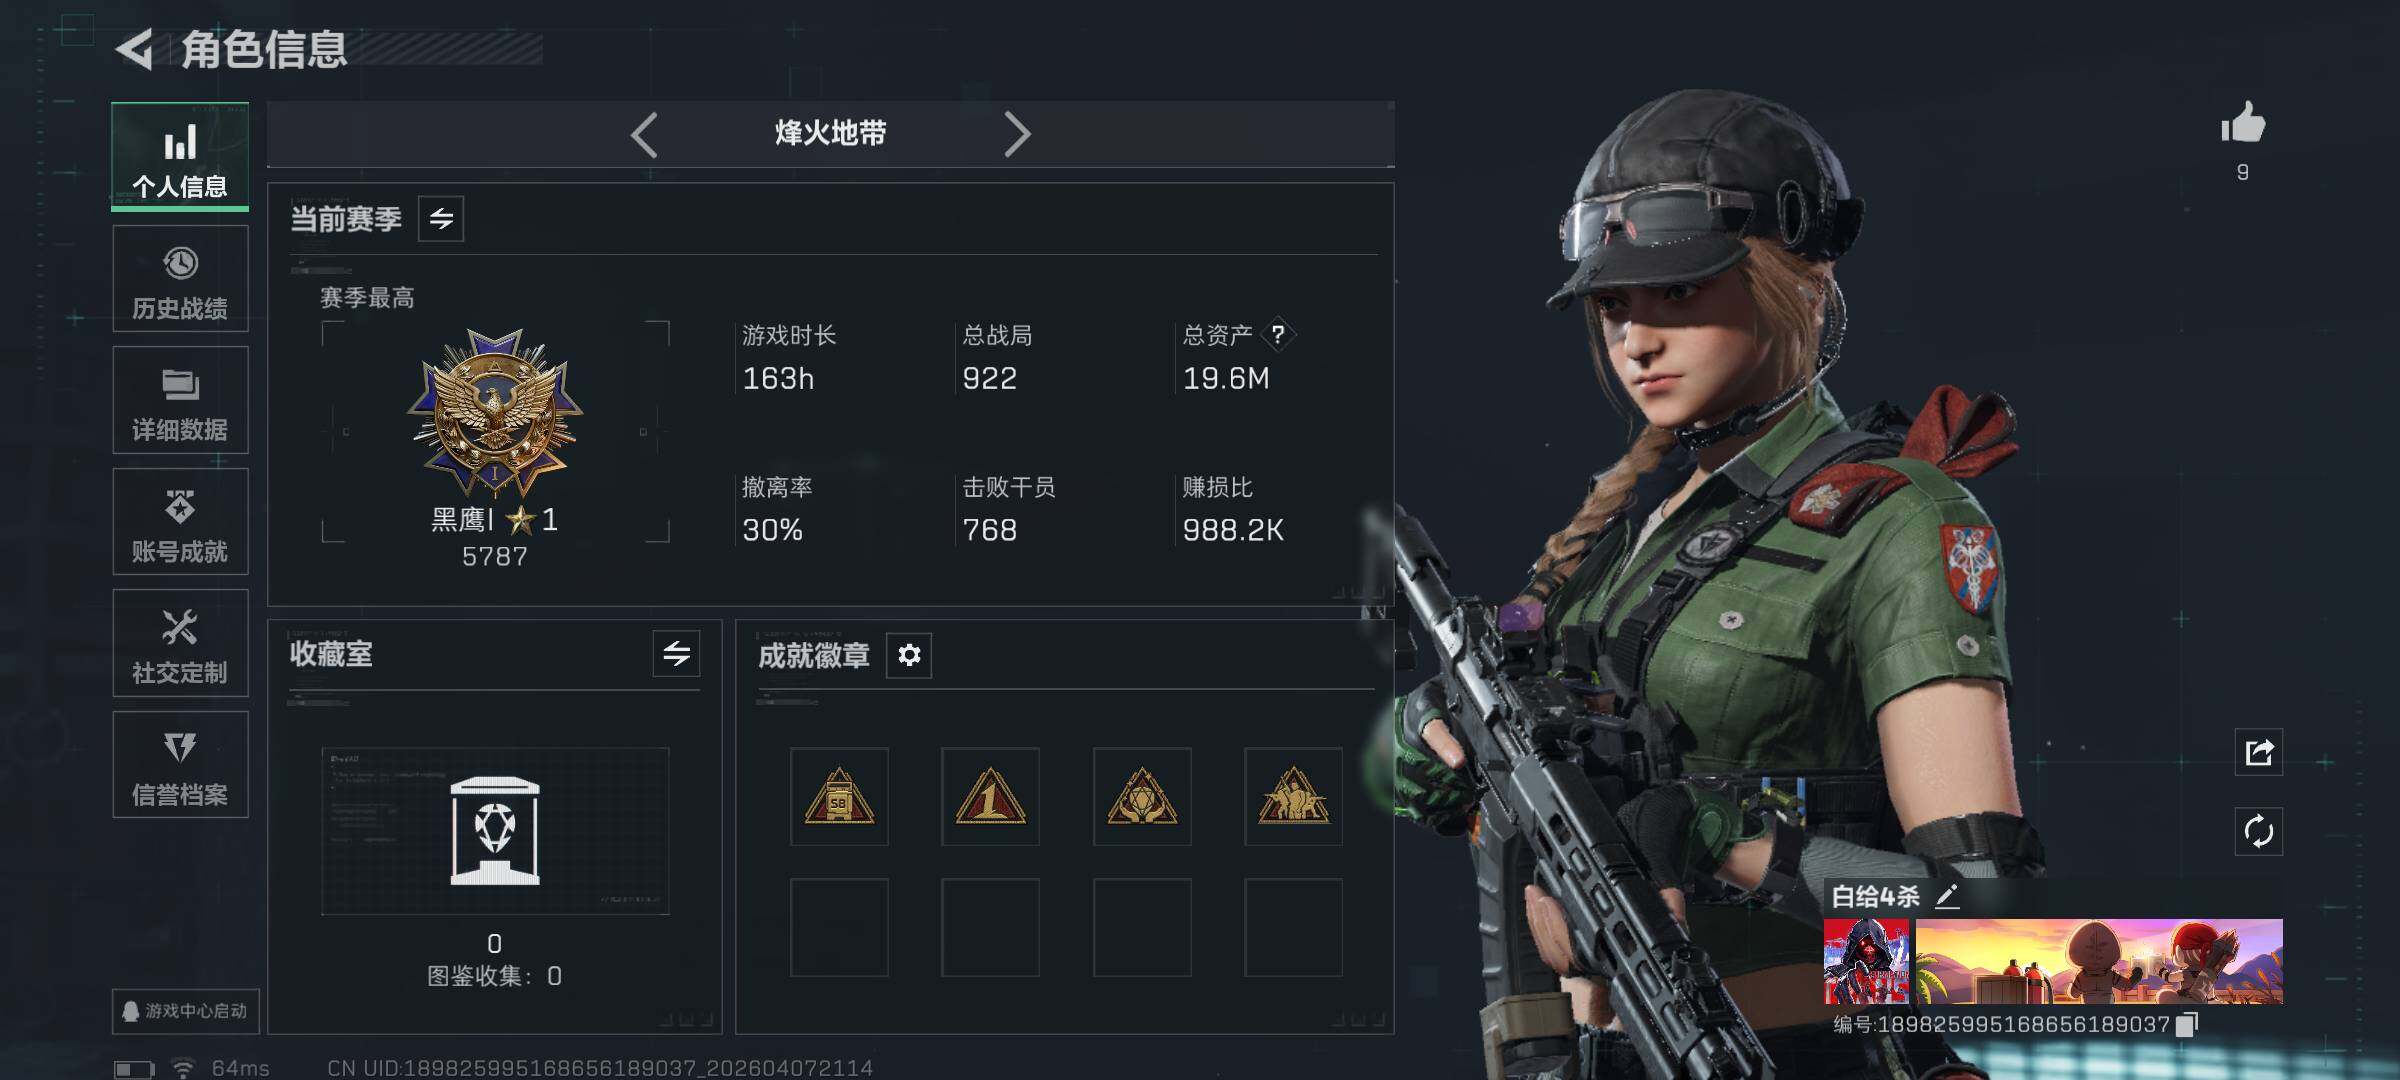Screen dimensions: 2400x1080
Task: Toggle the 当前赛季 season switch button
Action: (x=441, y=218)
